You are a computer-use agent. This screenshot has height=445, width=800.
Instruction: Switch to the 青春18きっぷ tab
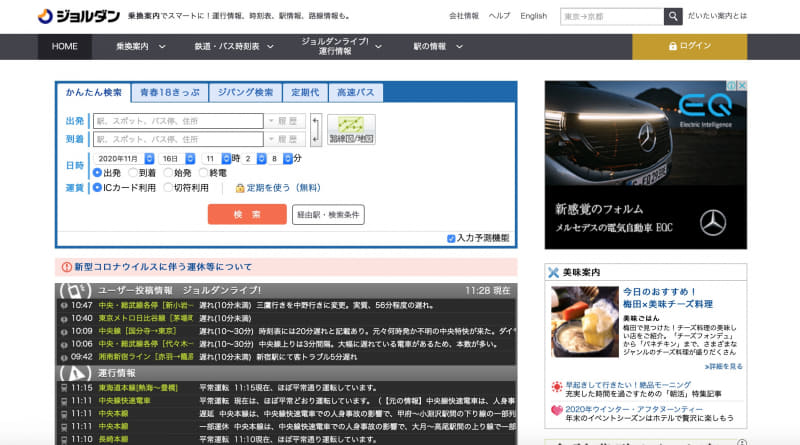coord(170,92)
